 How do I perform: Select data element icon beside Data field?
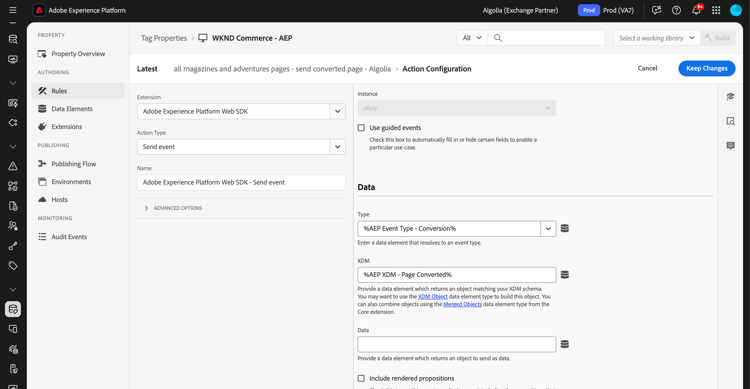coord(565,345)
